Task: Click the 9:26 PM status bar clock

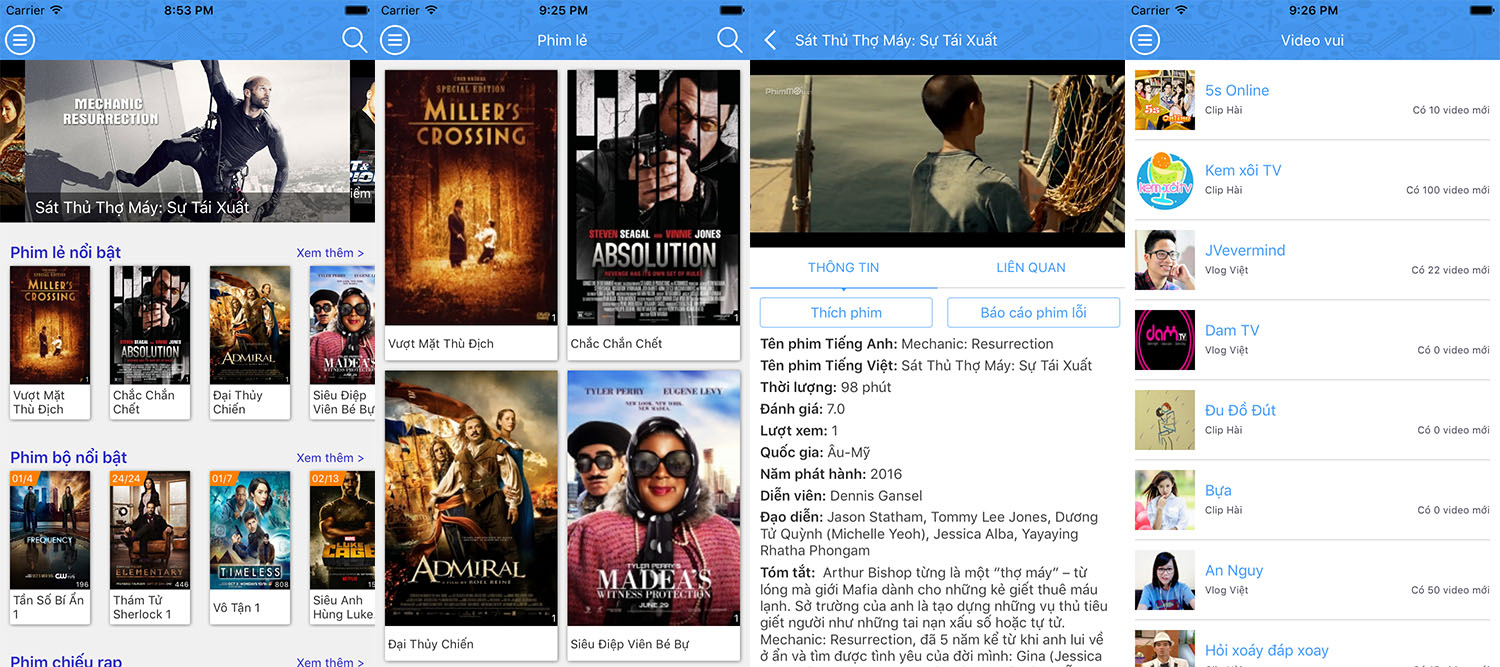Action: pos(1313,10)
